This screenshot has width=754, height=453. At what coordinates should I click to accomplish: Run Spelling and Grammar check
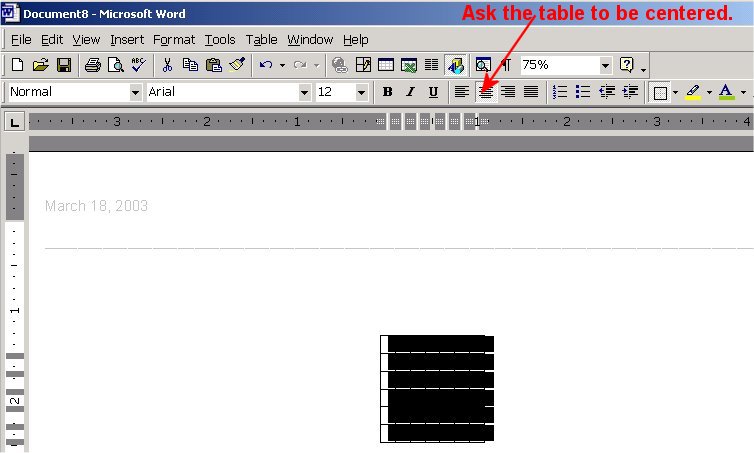pyautogui.click(x=138, y=65)
